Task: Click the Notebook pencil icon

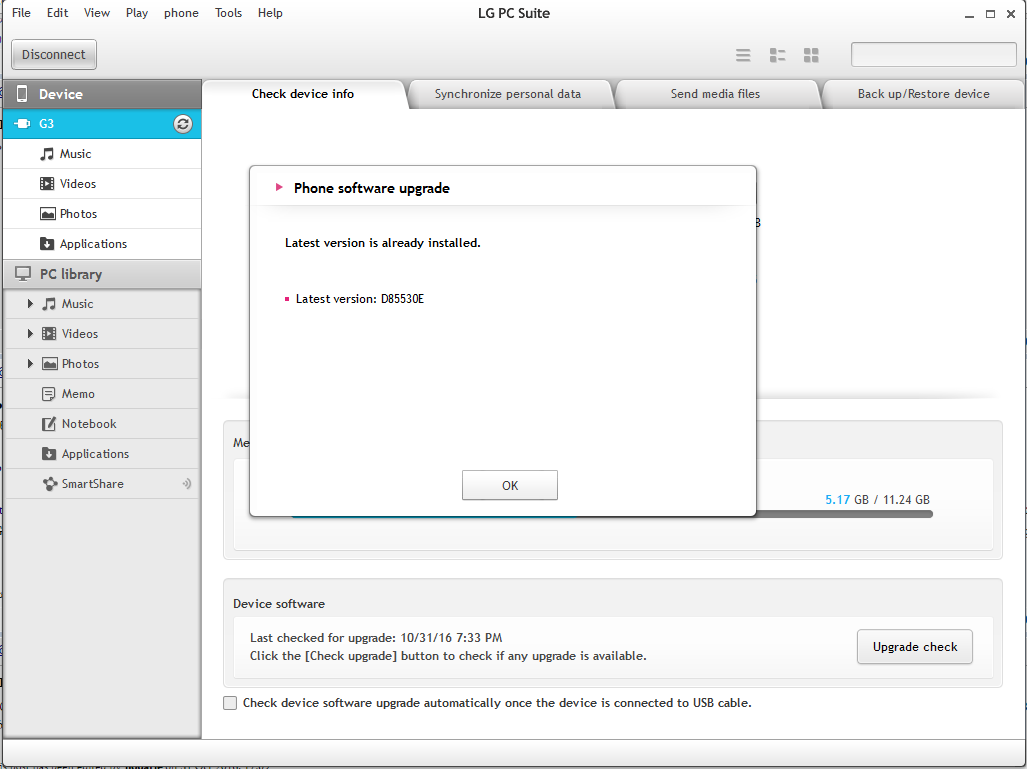Action: coord(49,424)
